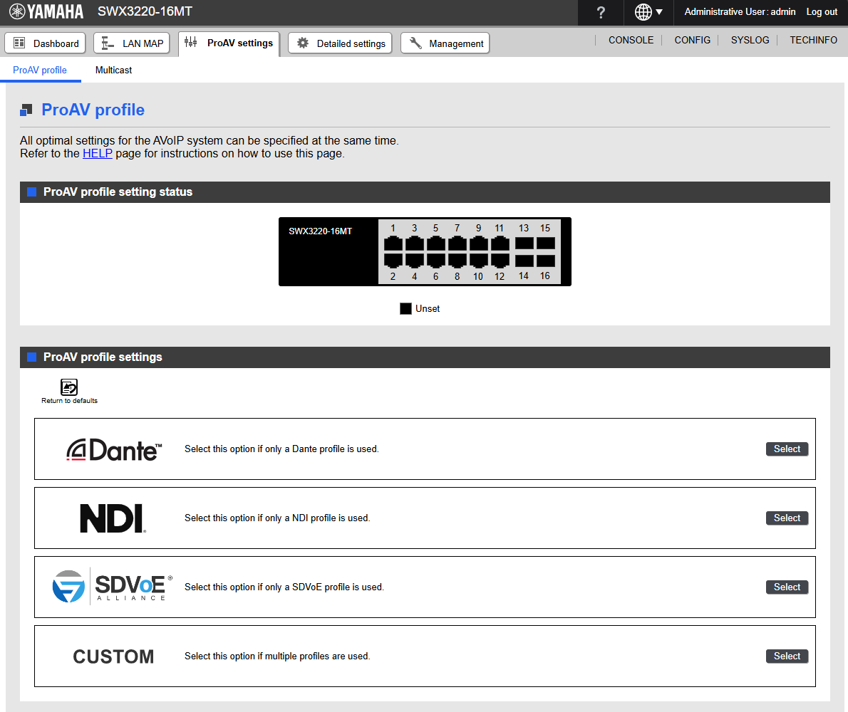Open the language globe dropdown
This screenshot has width=848, height=712.
[649, 12]
